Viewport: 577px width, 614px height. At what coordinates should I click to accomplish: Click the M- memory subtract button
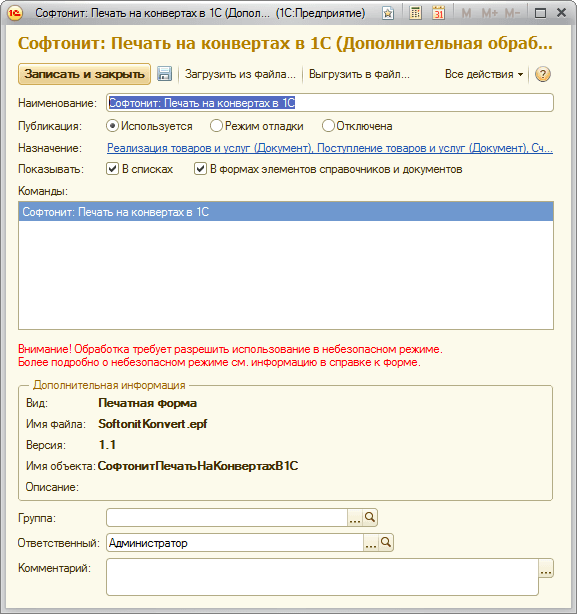512,13
